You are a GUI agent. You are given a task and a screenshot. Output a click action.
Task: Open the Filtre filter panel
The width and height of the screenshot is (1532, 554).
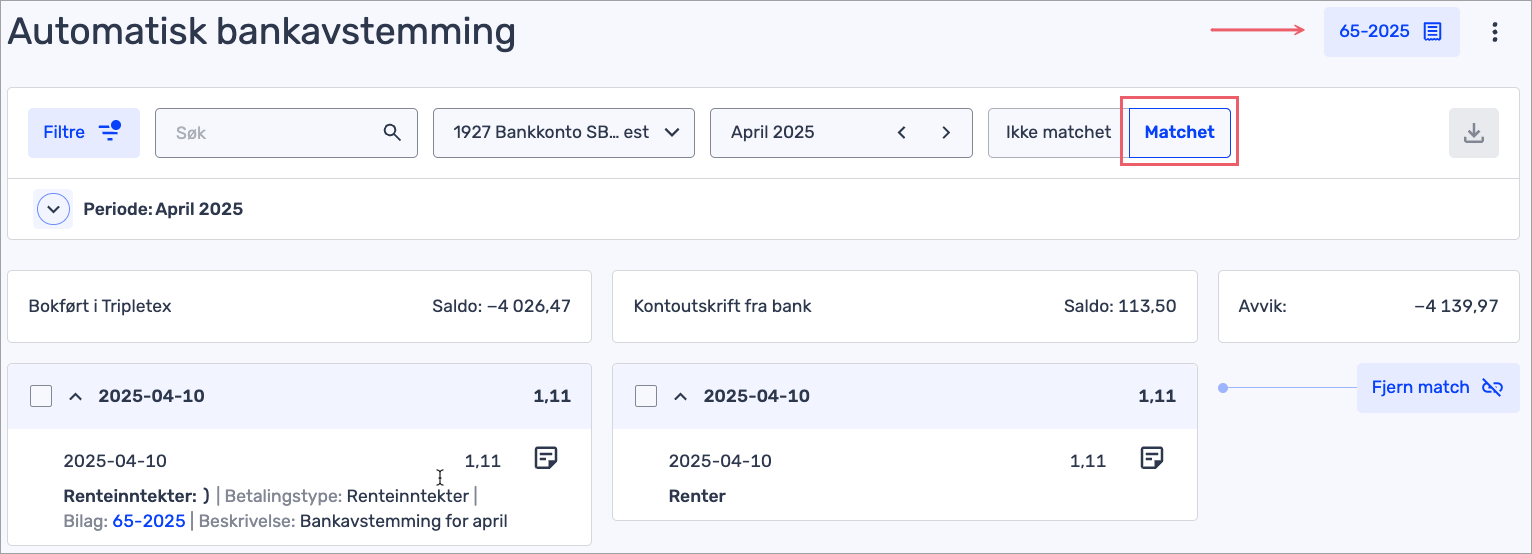tap(83, 132)
